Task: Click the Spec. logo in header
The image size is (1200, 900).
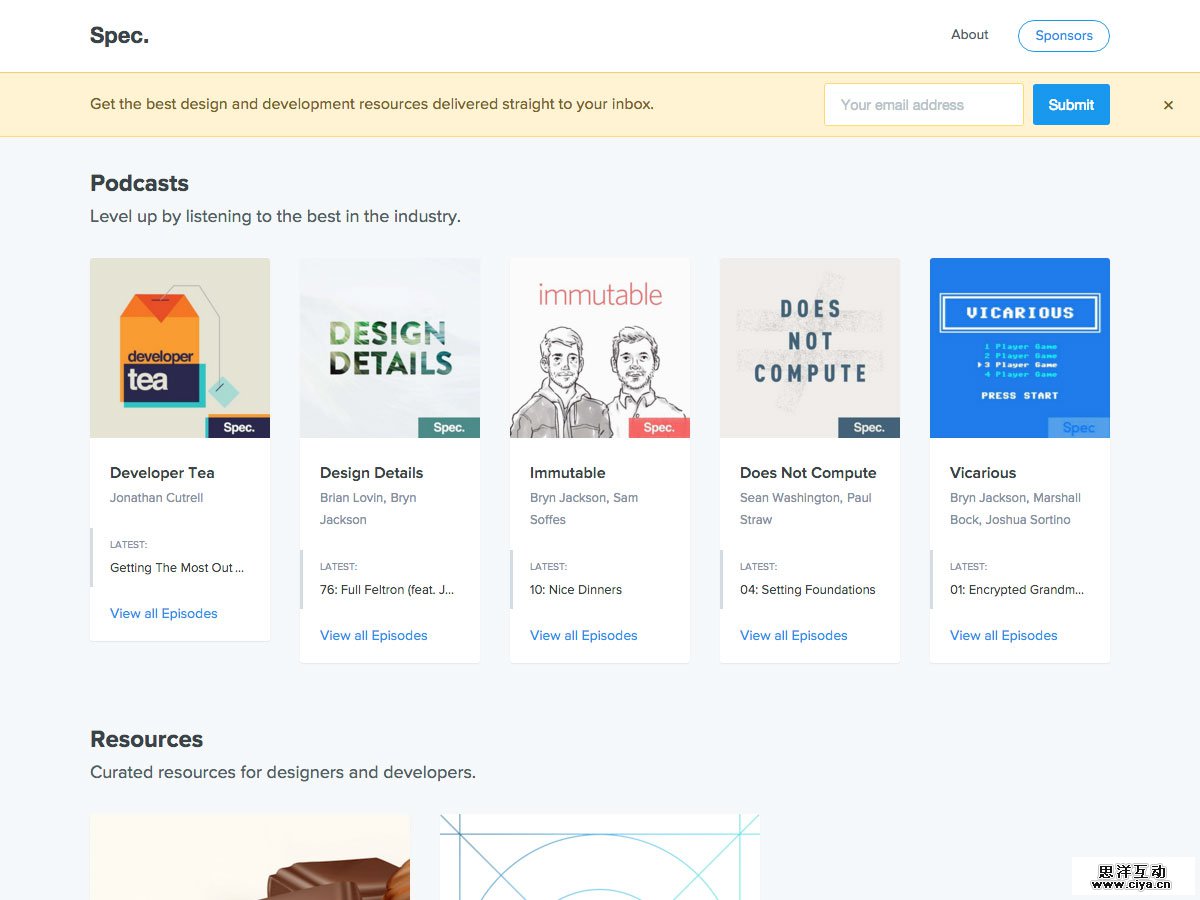Action: pyautogui.click(x=119, y=36)
